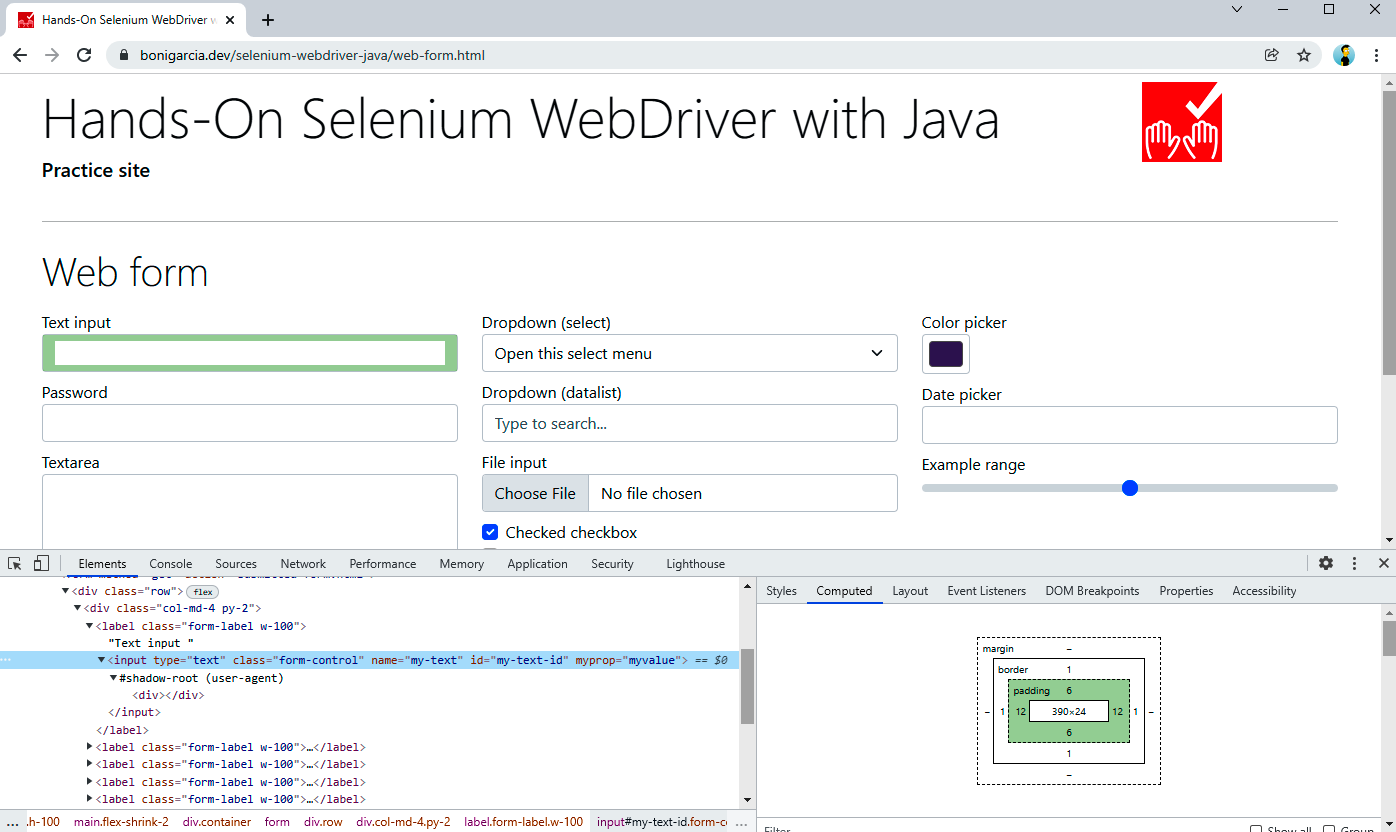Viewport: 1396px width, 832px height.
Task: Uncheck the Checked checkbox
Action: click(490, 532)
